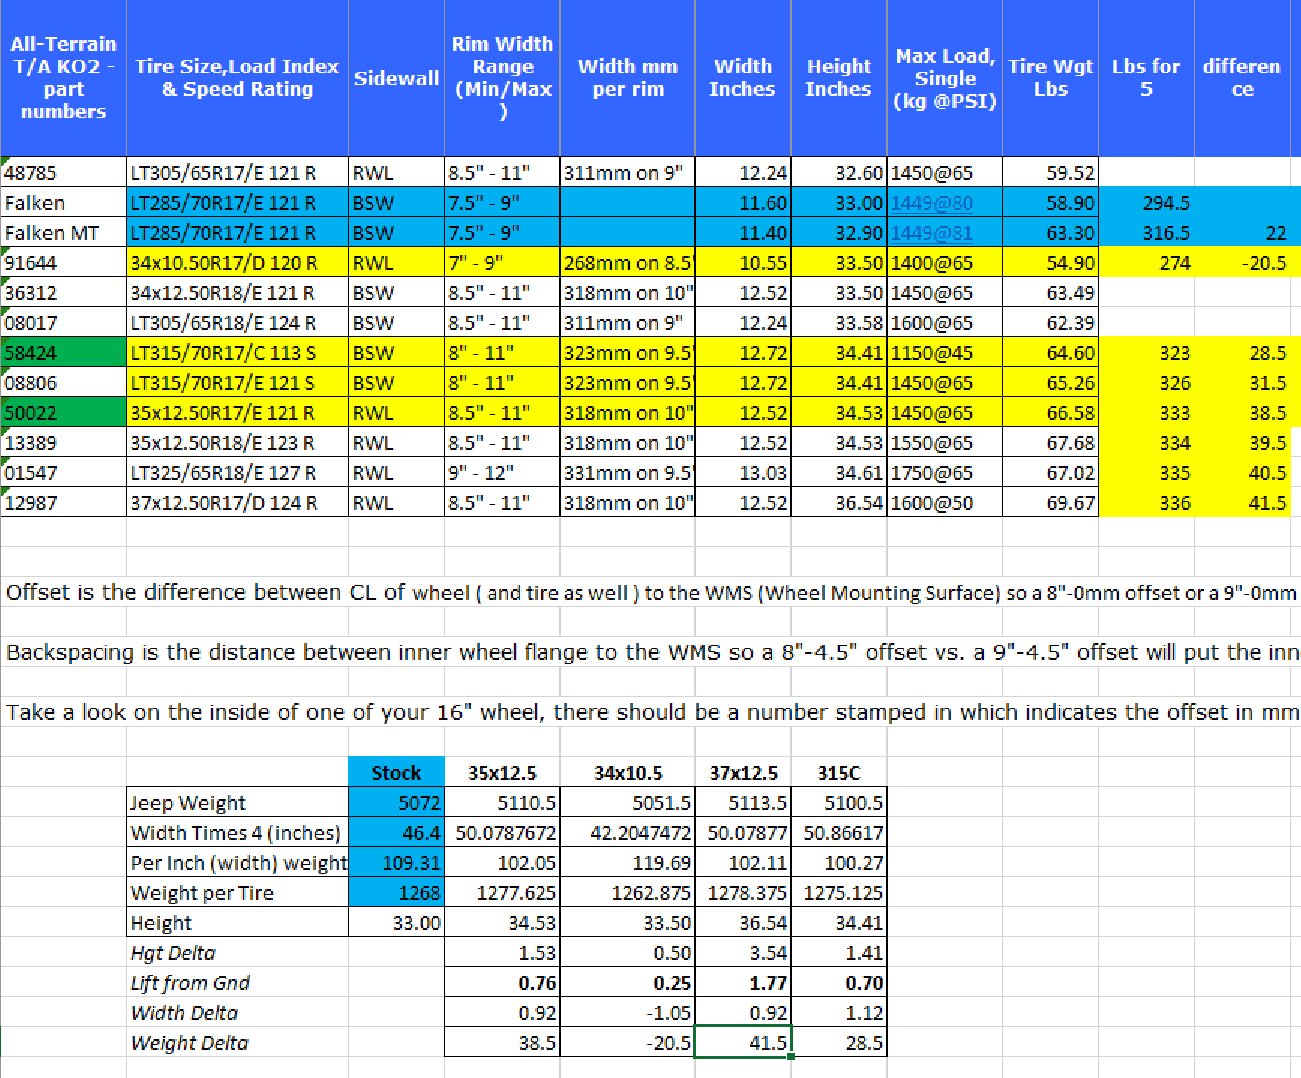Select Weight Delta value 41.5 in 37x12.5 column
This screenshot has height=1078, width=1301.
743,1043
